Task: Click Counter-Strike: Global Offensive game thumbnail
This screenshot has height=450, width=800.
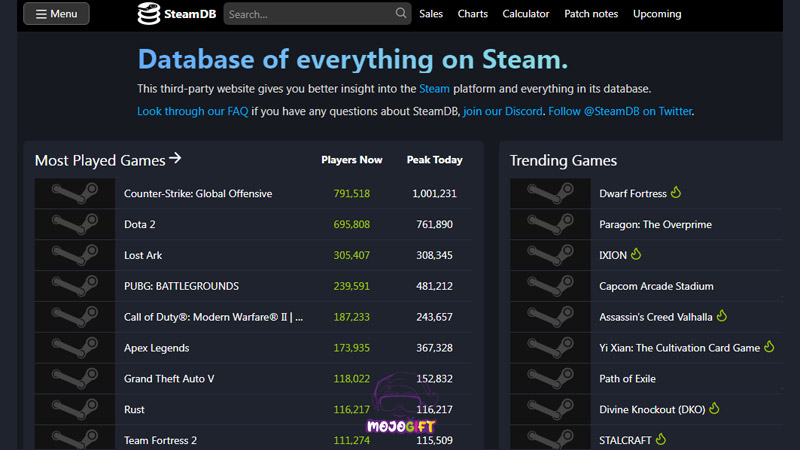Action: tap(75, 194)
